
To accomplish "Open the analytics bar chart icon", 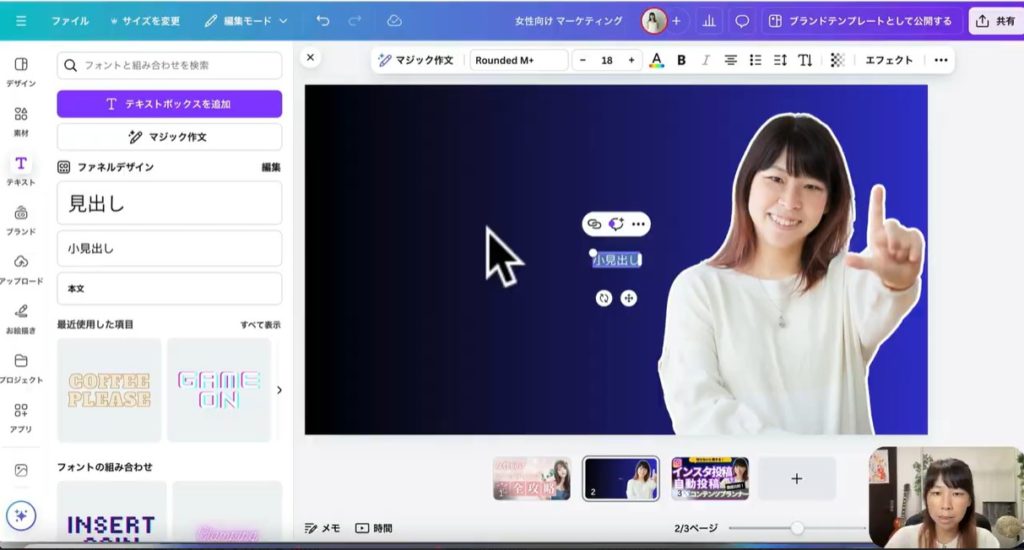I will (709, 21).
